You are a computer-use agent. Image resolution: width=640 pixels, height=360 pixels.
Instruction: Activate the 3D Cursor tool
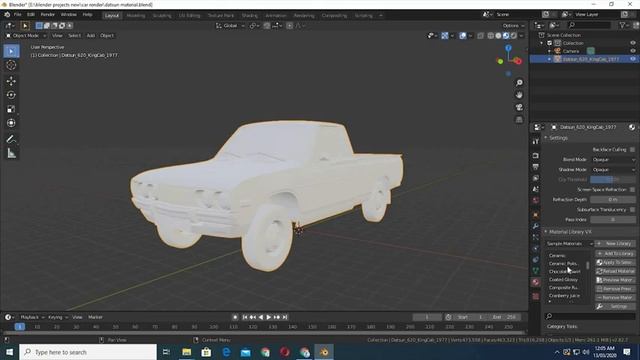(11, 65)
